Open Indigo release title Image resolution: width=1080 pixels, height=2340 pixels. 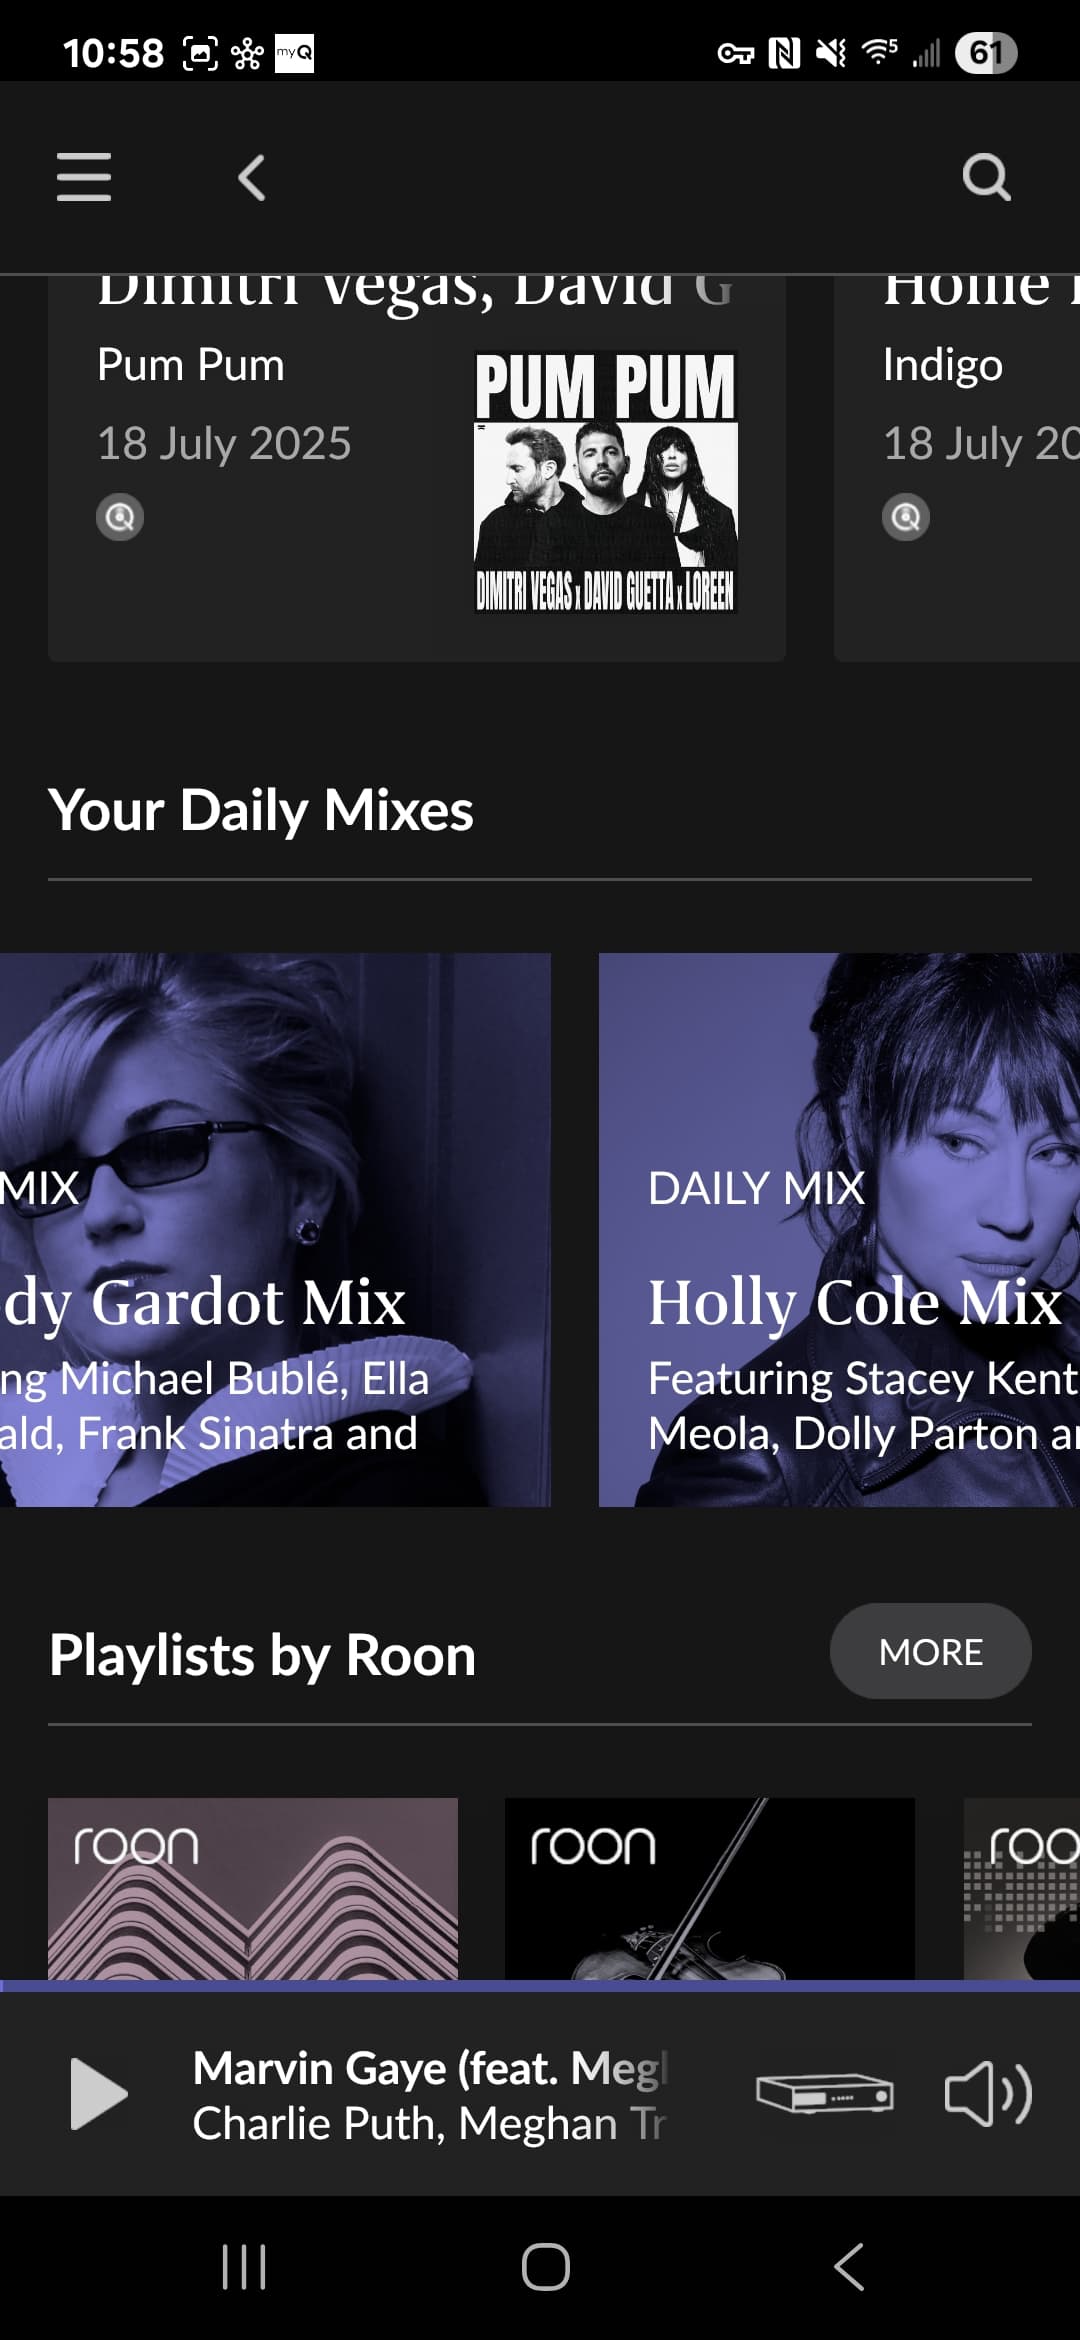(x=943, y=365)
